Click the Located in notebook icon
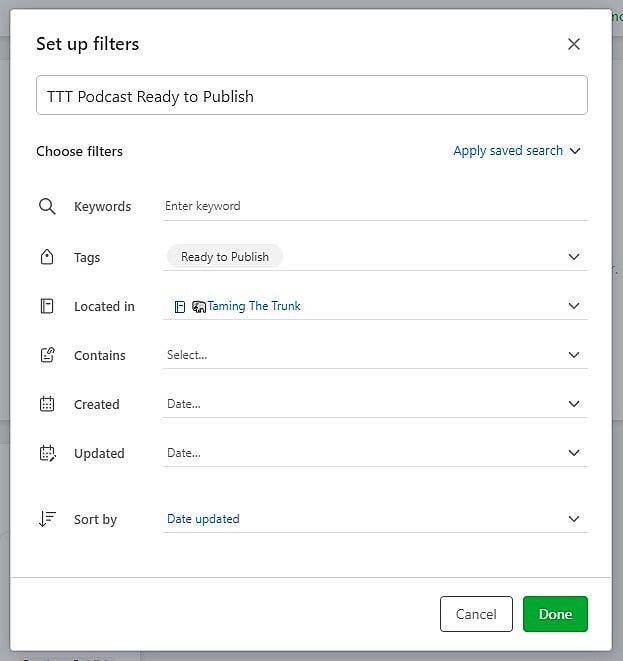Viewport: 623px width, 661px height. click(x=47, y=306)
